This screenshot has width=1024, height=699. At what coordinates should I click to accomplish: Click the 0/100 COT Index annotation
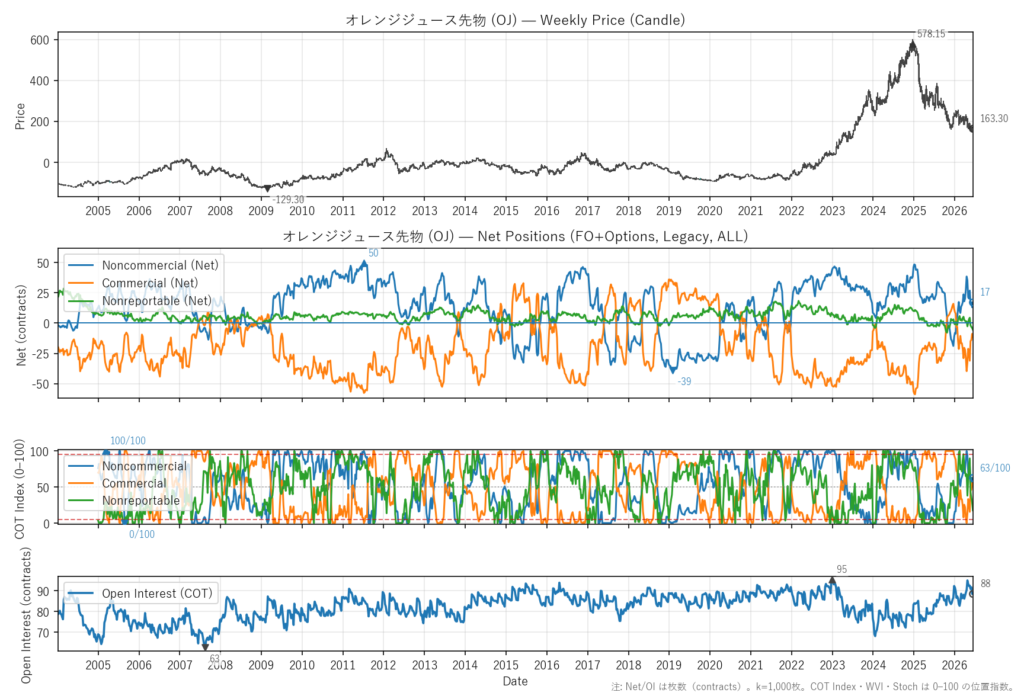tap(142, 534)
